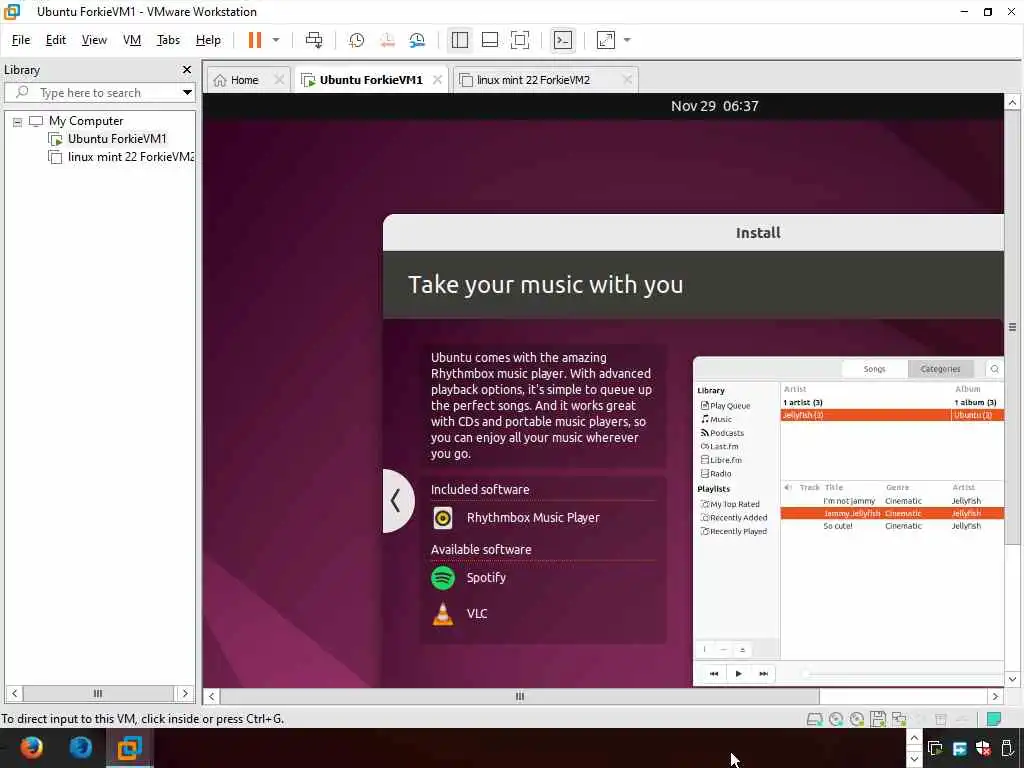
Task: Click the library horizontal scrollbar thumb
Action: [98, 694]
